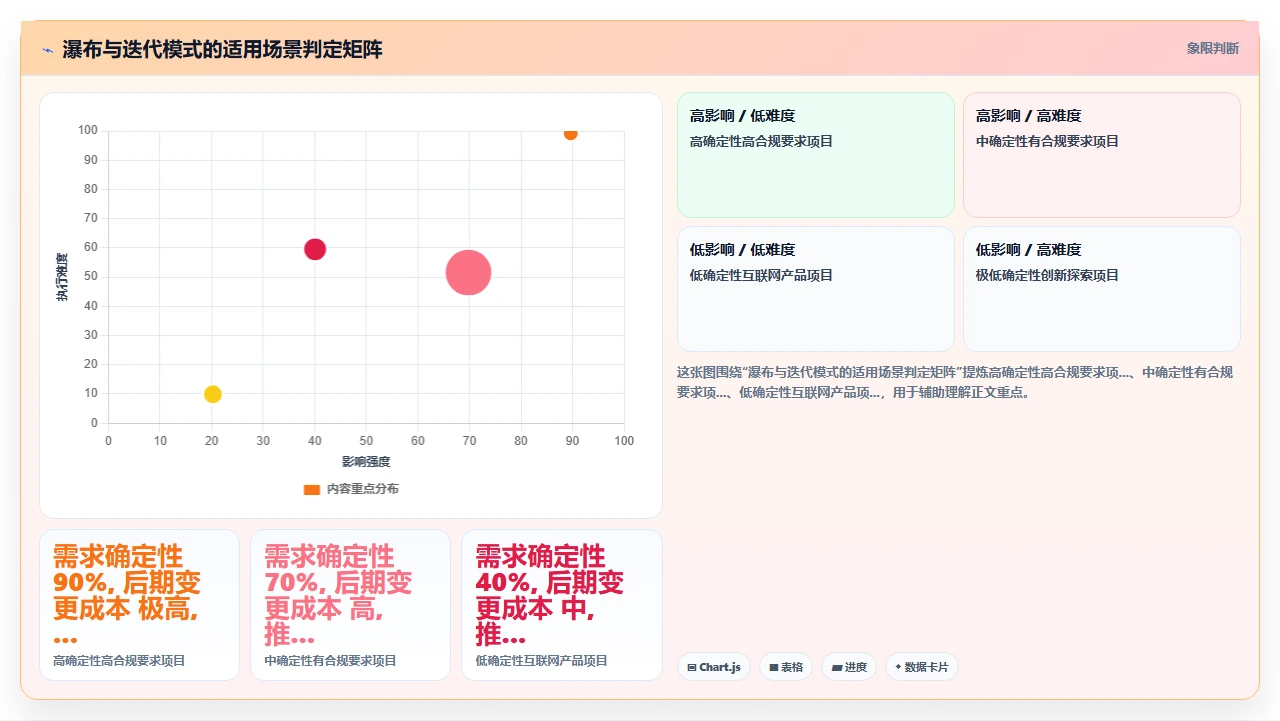The image size is (1280, 721).
Task: Click the 进度 tag
Action: (849, 667)
